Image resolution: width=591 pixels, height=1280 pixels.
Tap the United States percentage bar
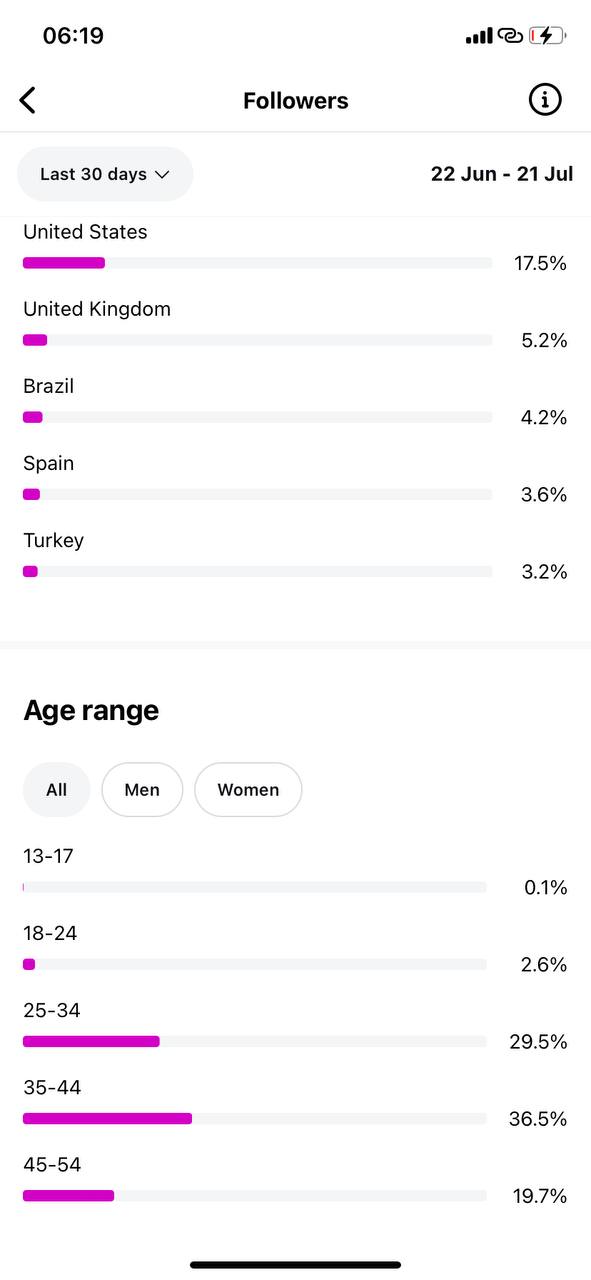point(257,263)
